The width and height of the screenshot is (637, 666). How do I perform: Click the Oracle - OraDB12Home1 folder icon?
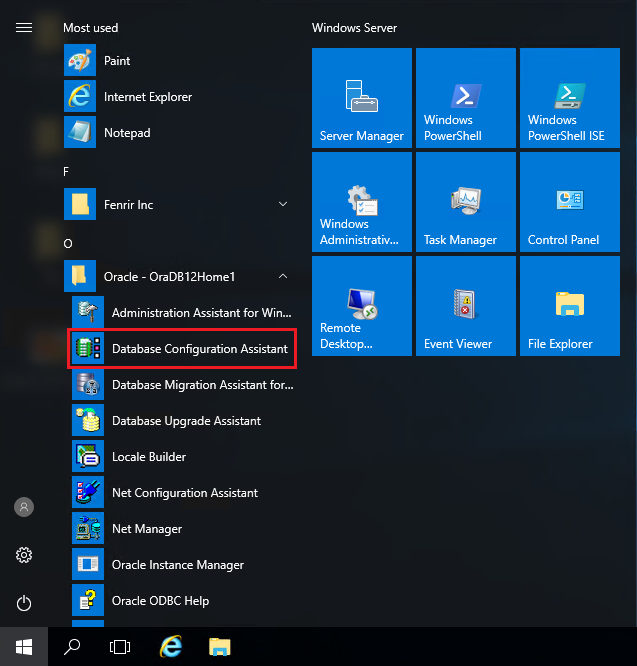tap(80, 276)
